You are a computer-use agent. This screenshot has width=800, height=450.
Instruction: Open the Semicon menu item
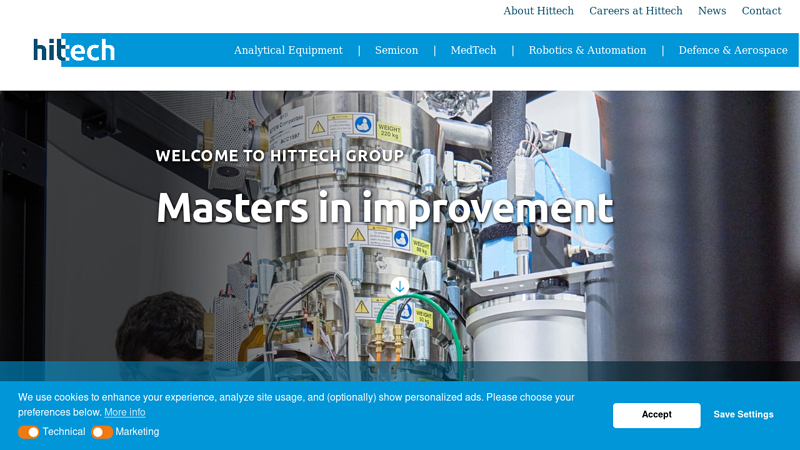(396, 50)
